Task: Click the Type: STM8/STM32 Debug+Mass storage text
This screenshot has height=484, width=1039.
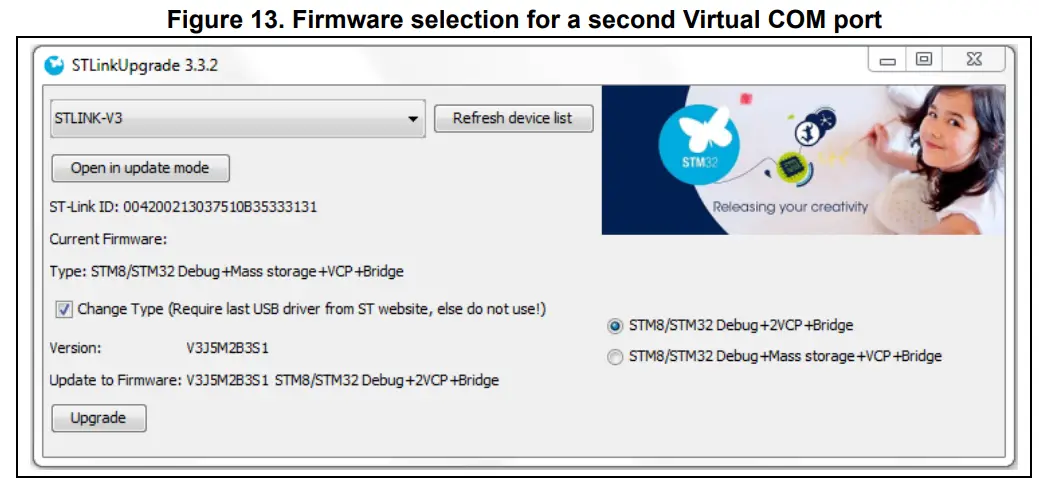Action: (x=227, y=272)
